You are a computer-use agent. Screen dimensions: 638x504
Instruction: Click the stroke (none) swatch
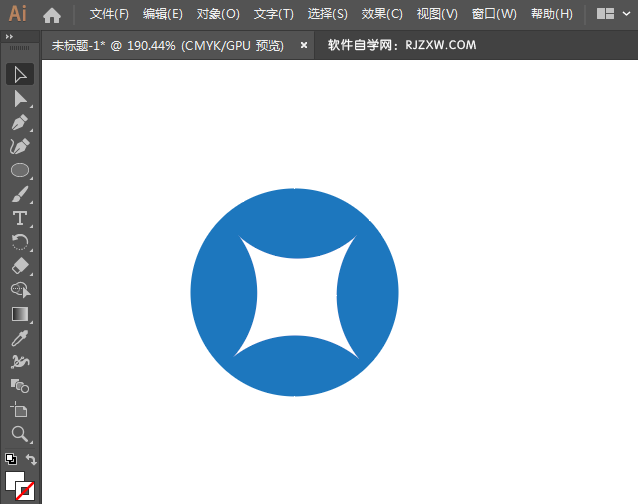25,491
